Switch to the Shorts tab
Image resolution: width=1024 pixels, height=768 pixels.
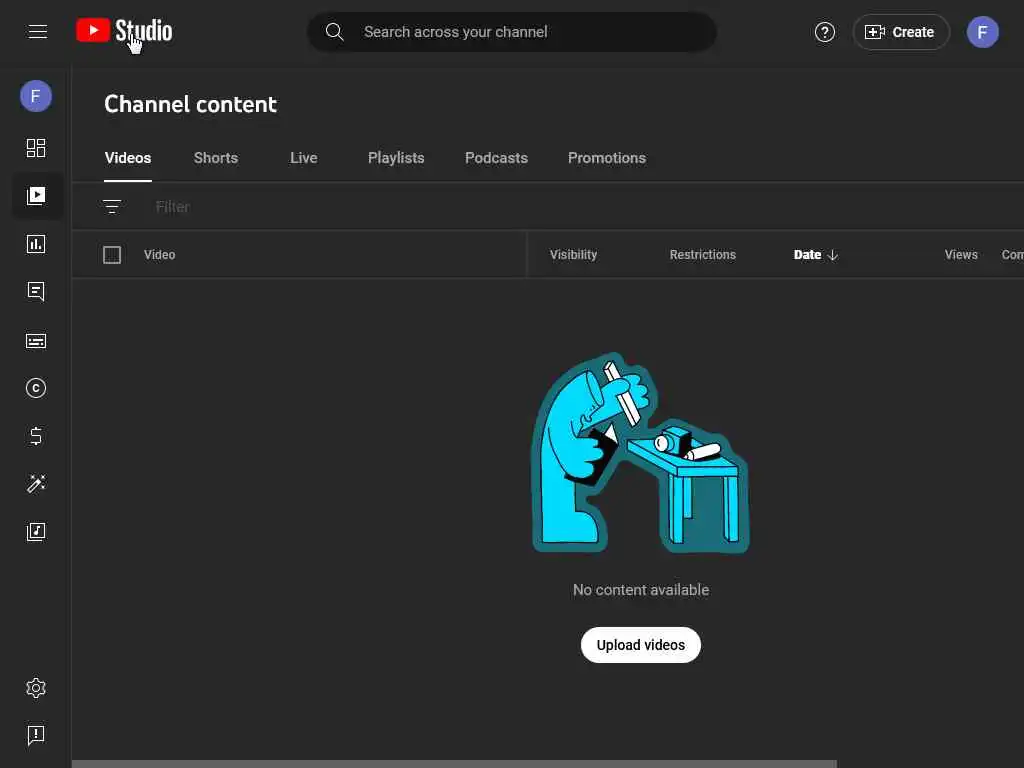tap(216, 158)
